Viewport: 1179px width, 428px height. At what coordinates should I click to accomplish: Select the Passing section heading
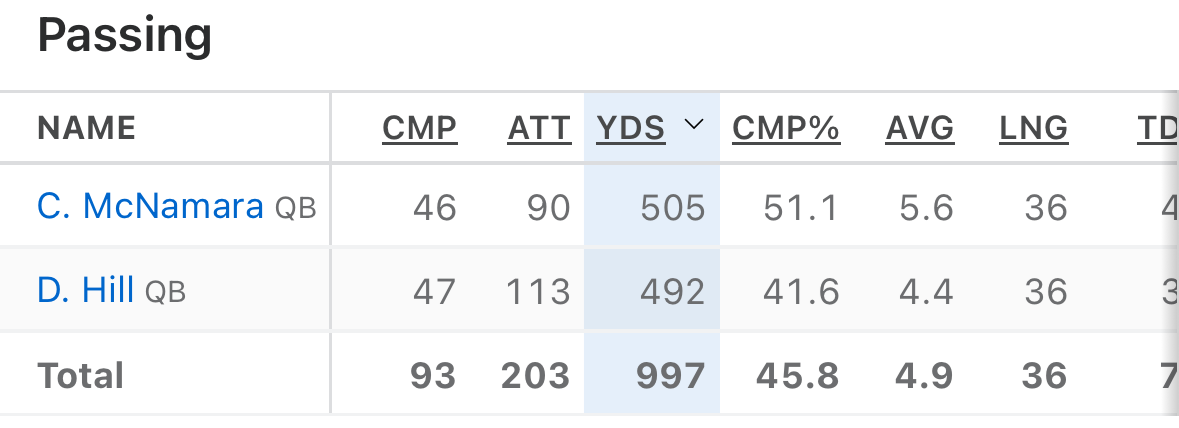point(125,36)
